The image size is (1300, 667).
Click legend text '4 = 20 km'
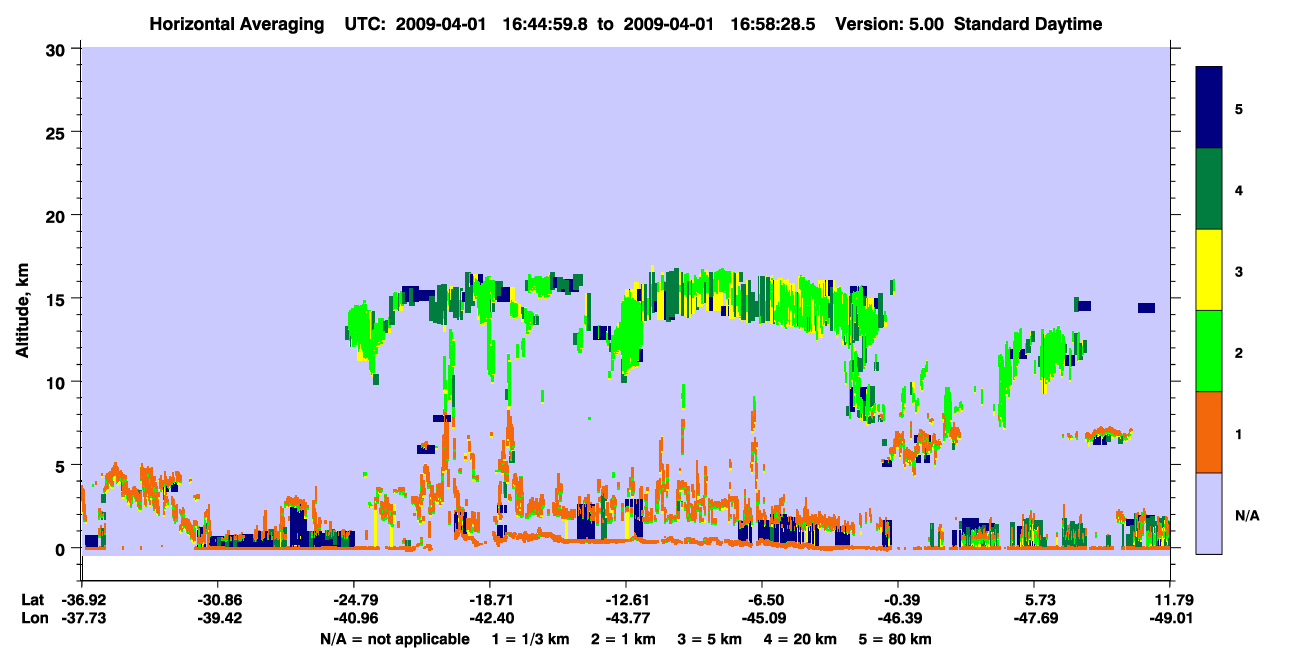pos(799,639)
